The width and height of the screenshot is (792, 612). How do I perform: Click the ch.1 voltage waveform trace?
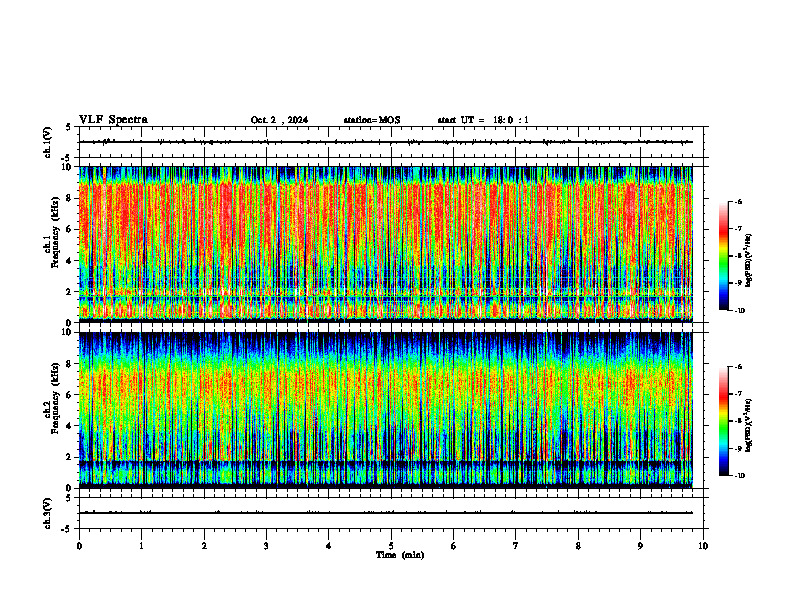pos(386,142)
